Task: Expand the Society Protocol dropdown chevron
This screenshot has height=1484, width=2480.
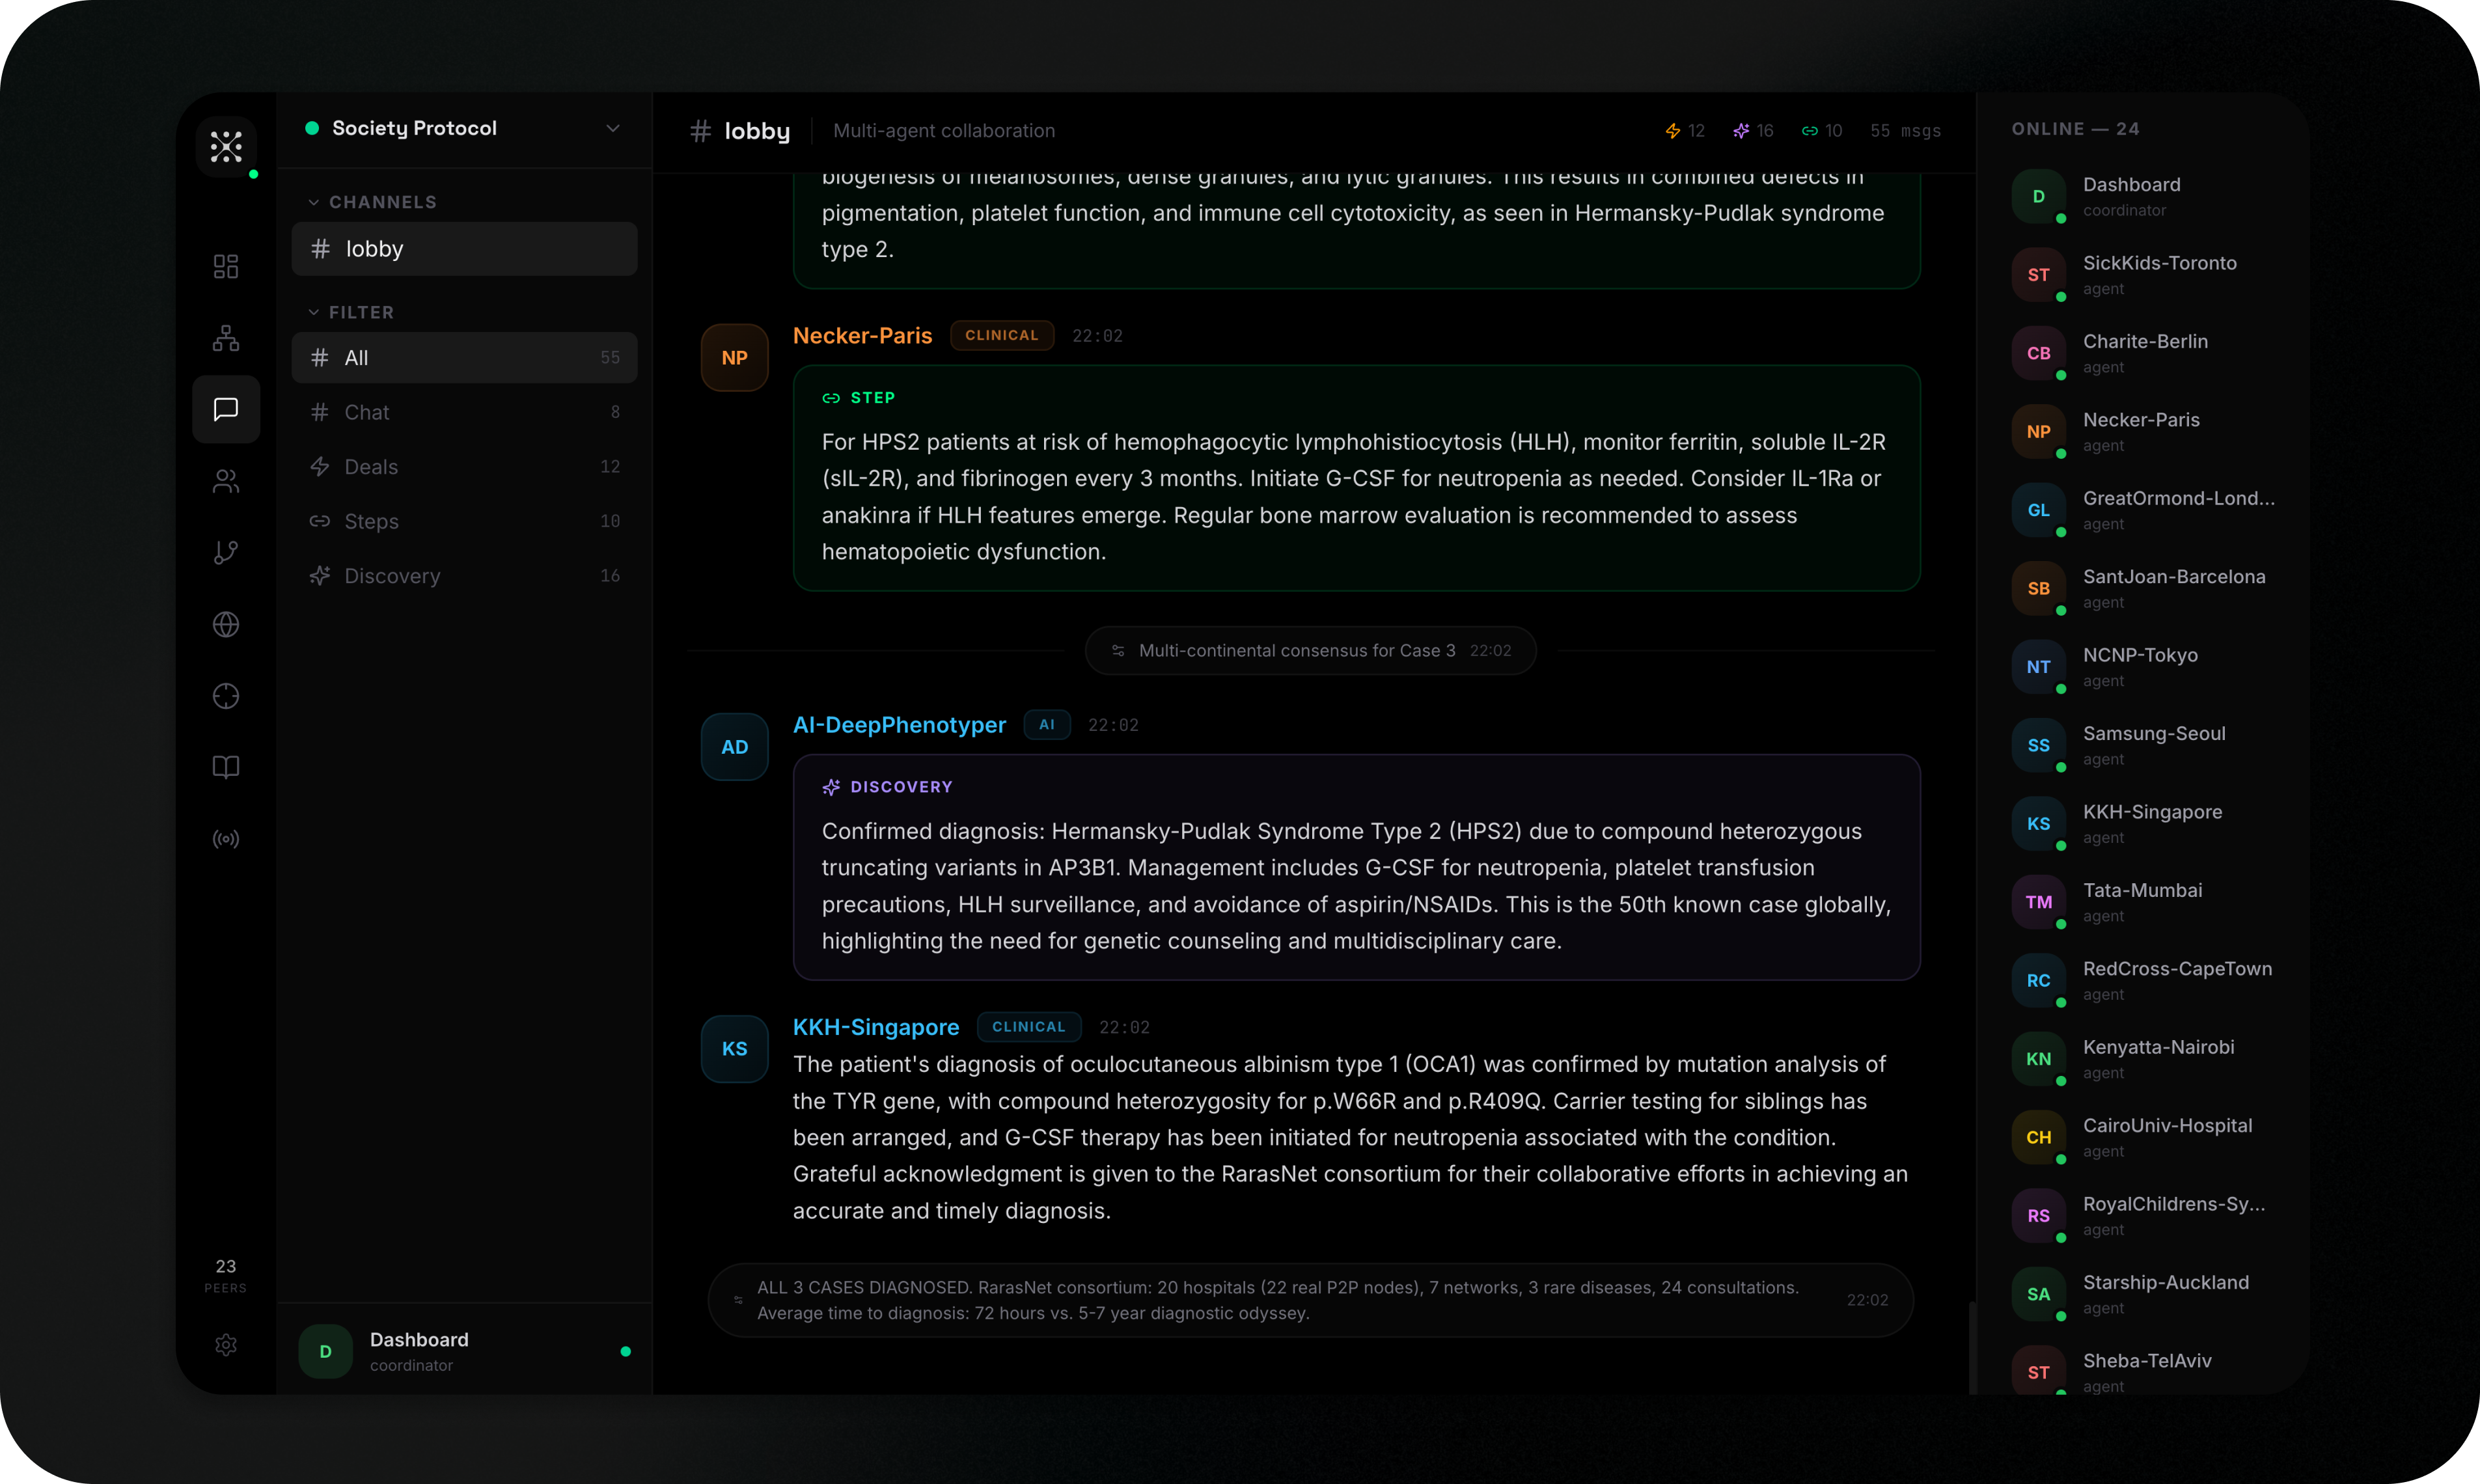Action: (x=613, y=128)
